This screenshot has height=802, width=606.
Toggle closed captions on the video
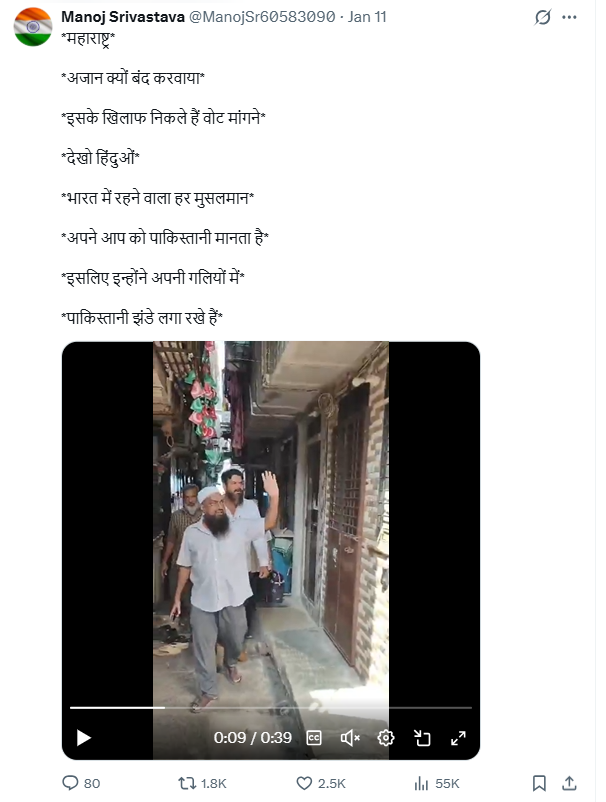coord(313,738)
